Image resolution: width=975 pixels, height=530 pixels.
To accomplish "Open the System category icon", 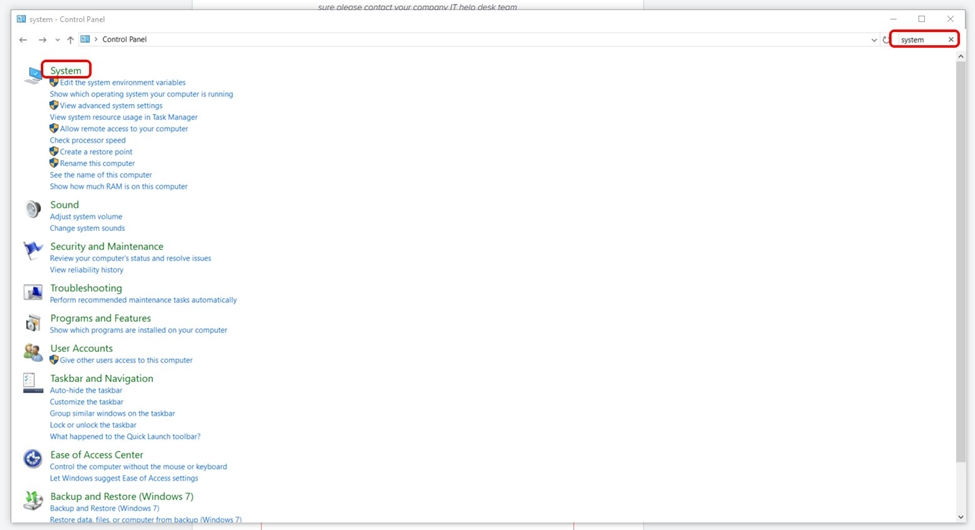I will [x=33, y=75].
